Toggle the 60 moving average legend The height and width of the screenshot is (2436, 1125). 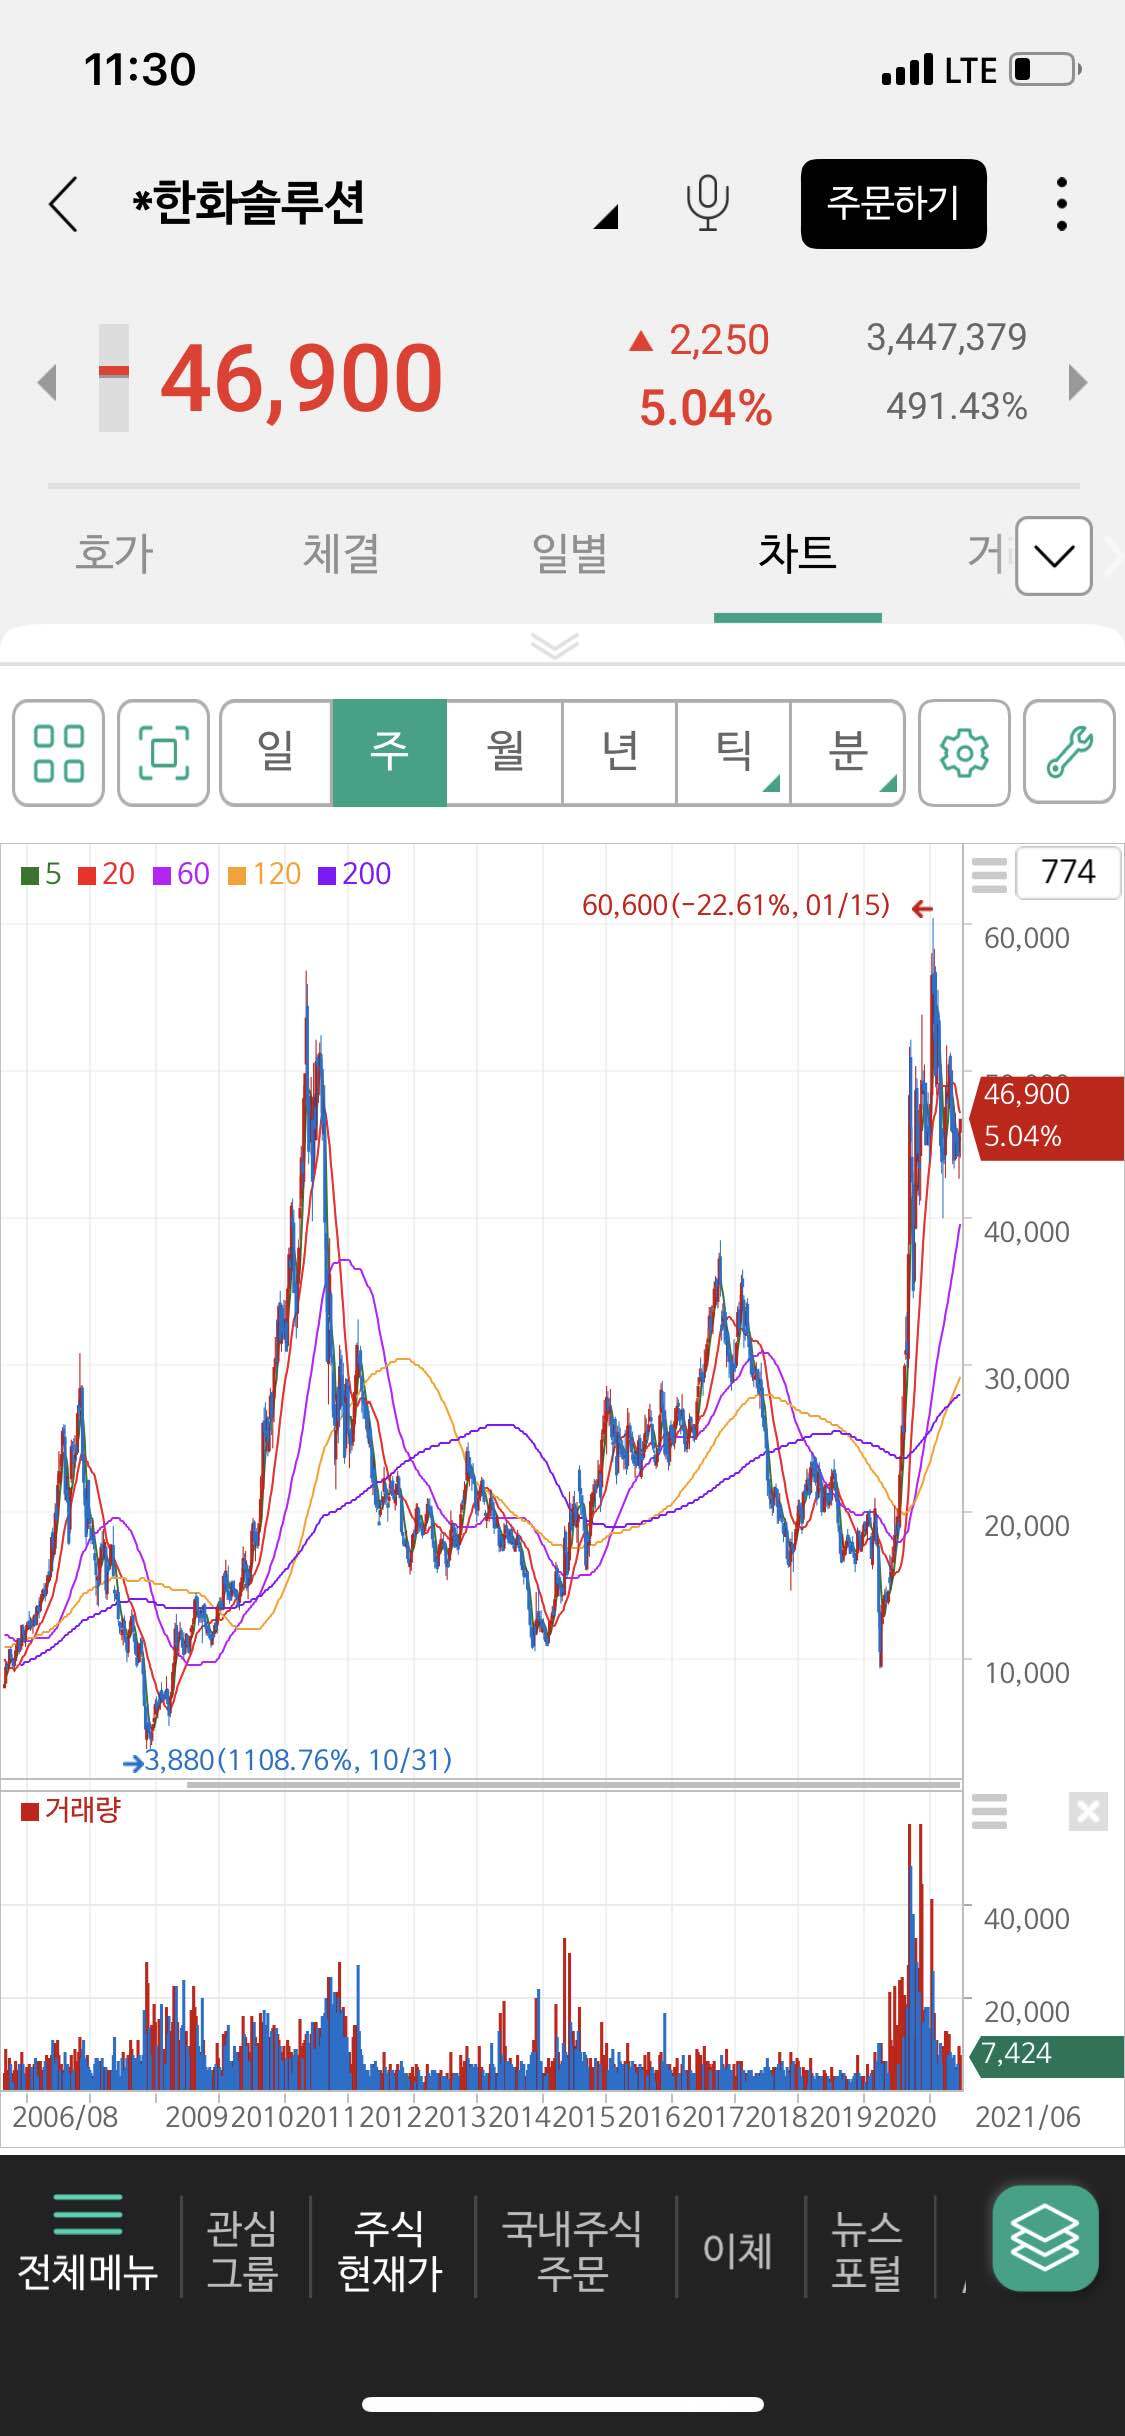(x=181, y=874)
